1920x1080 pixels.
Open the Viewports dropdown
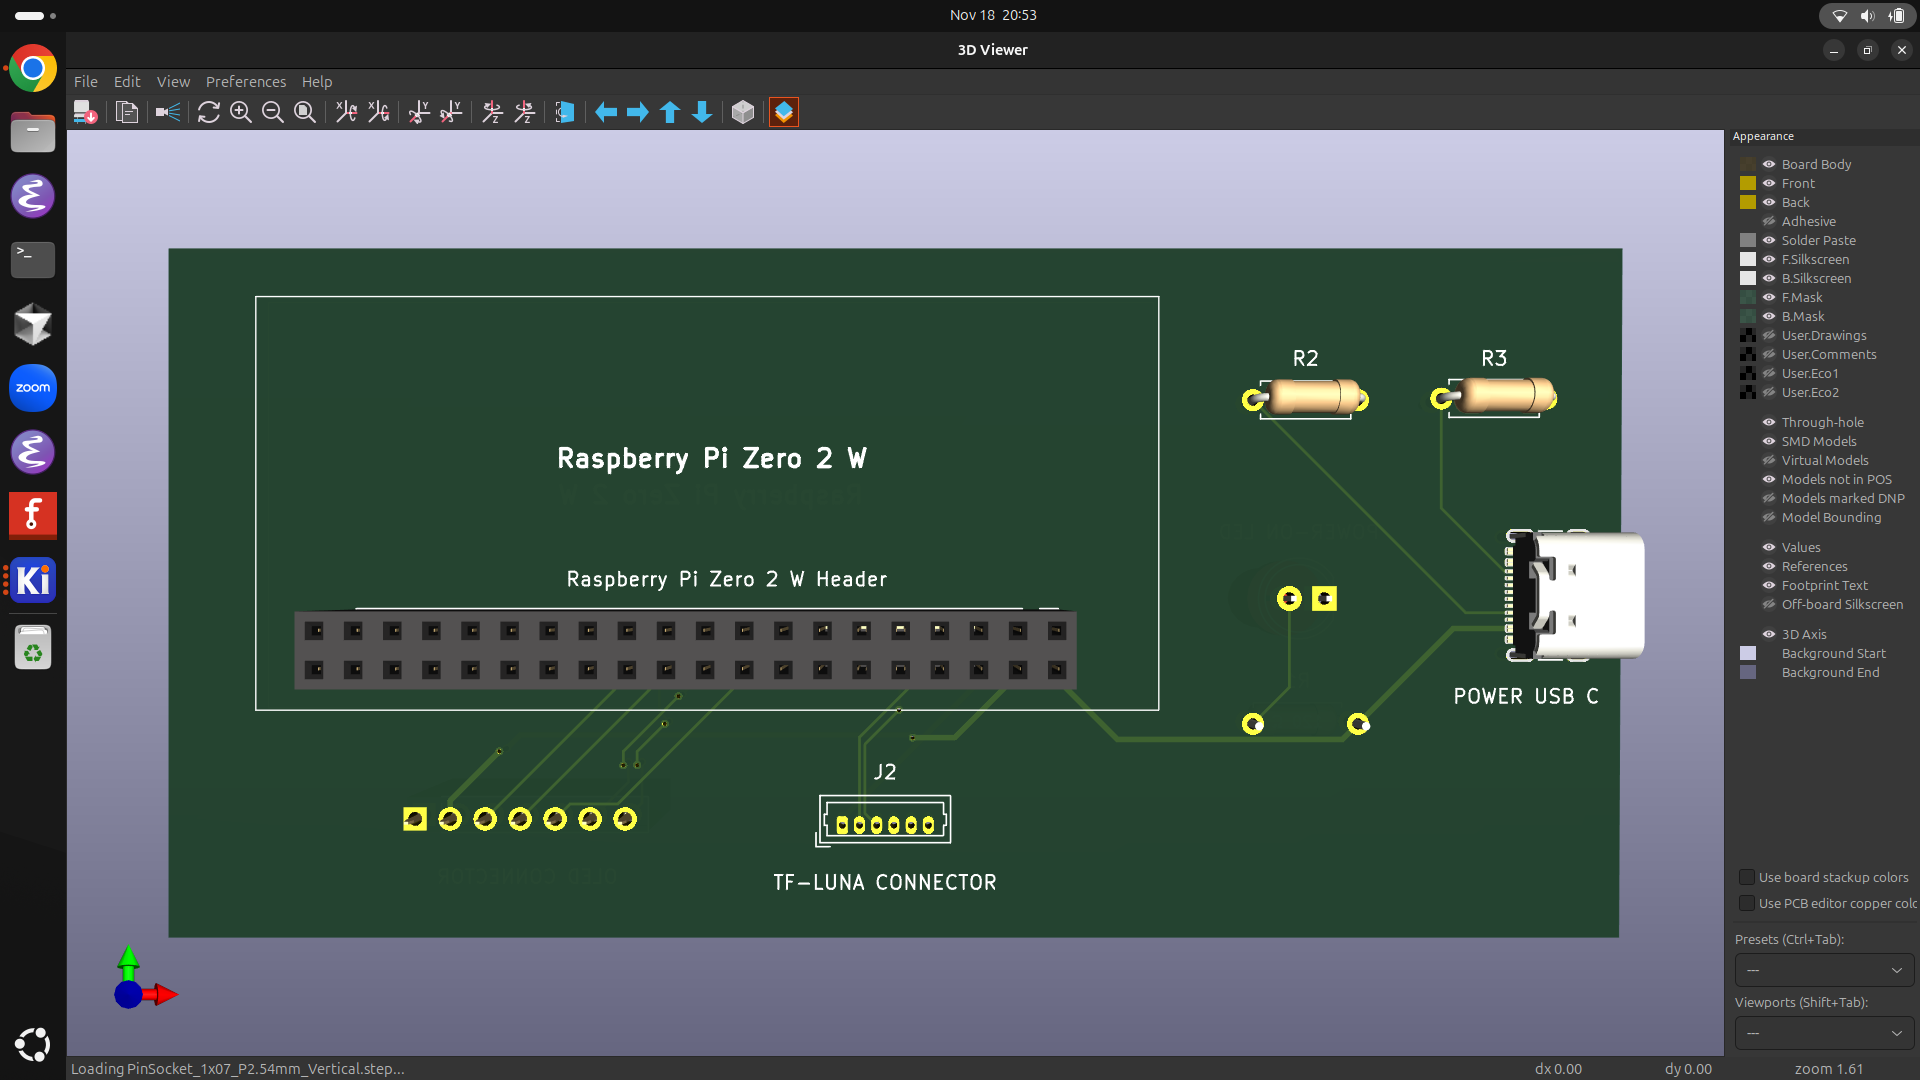coord(1824,1033)
